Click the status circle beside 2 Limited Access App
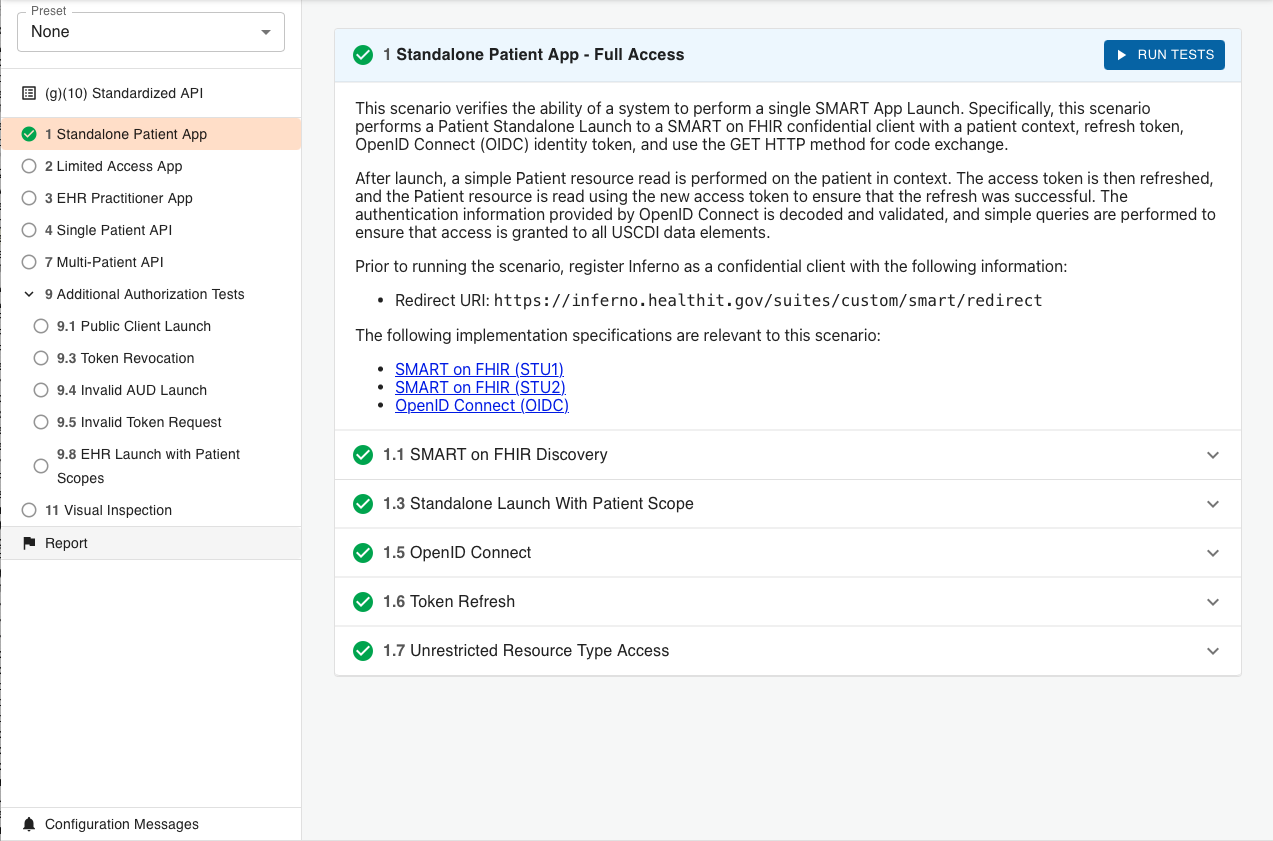1273x841 pixels. [29, 166]
